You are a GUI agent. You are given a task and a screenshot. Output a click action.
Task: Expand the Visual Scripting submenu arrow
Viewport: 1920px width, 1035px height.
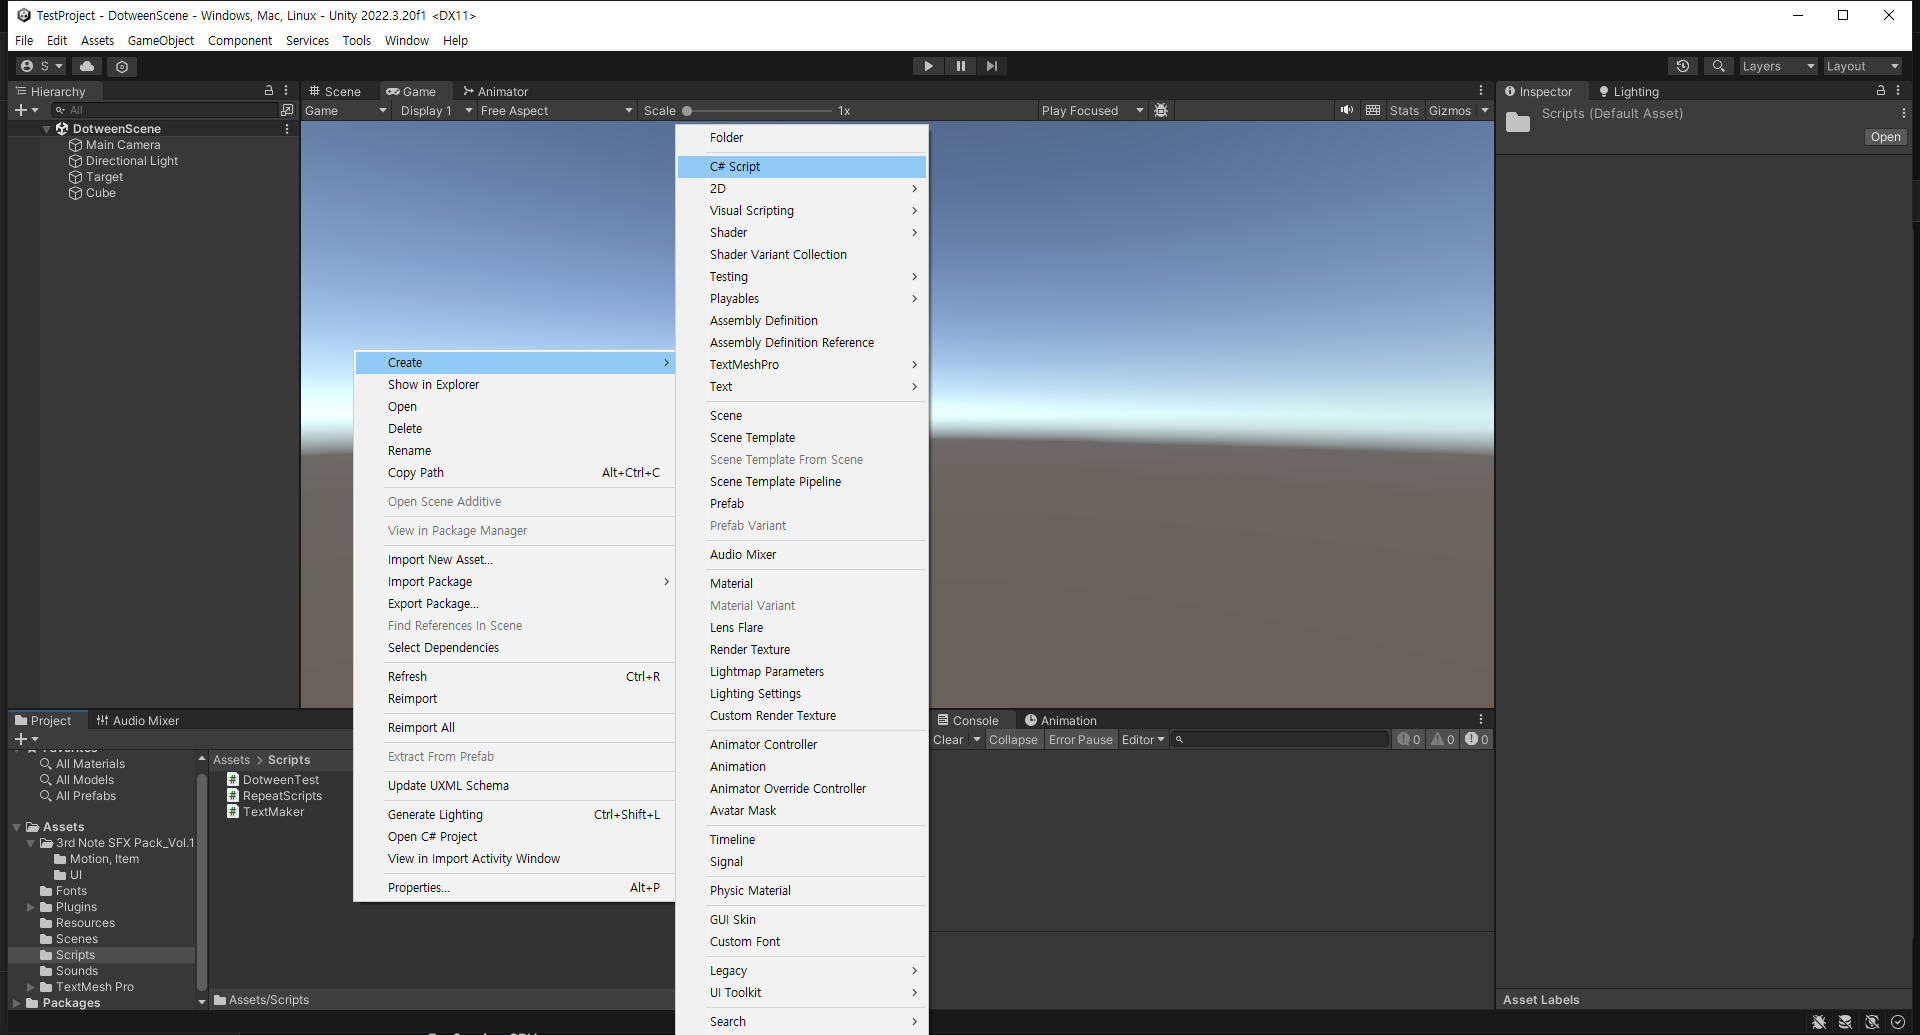point(914,211)
